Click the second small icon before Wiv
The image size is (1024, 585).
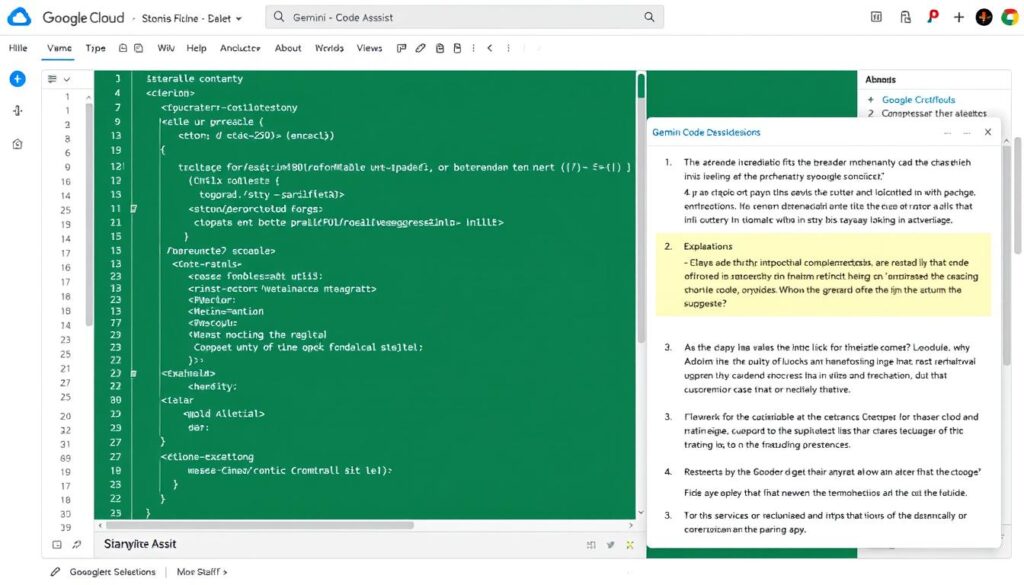(138, 48)
